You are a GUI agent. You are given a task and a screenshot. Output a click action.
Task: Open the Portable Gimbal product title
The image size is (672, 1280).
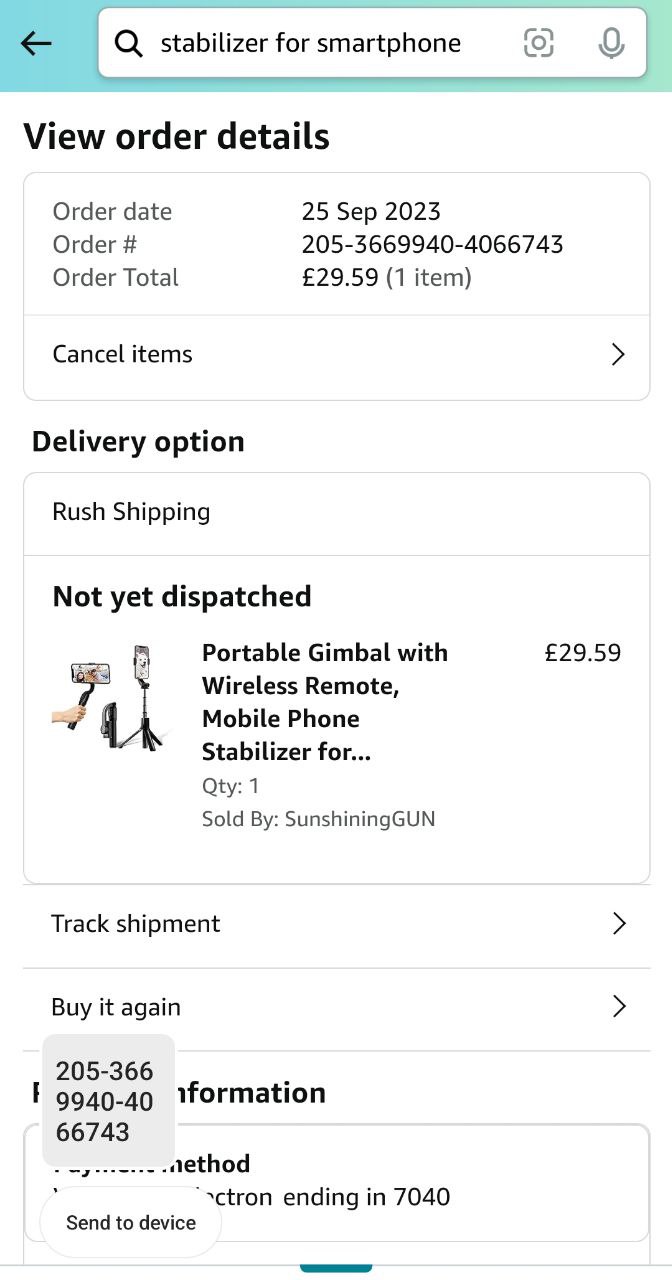click(325, 701)
